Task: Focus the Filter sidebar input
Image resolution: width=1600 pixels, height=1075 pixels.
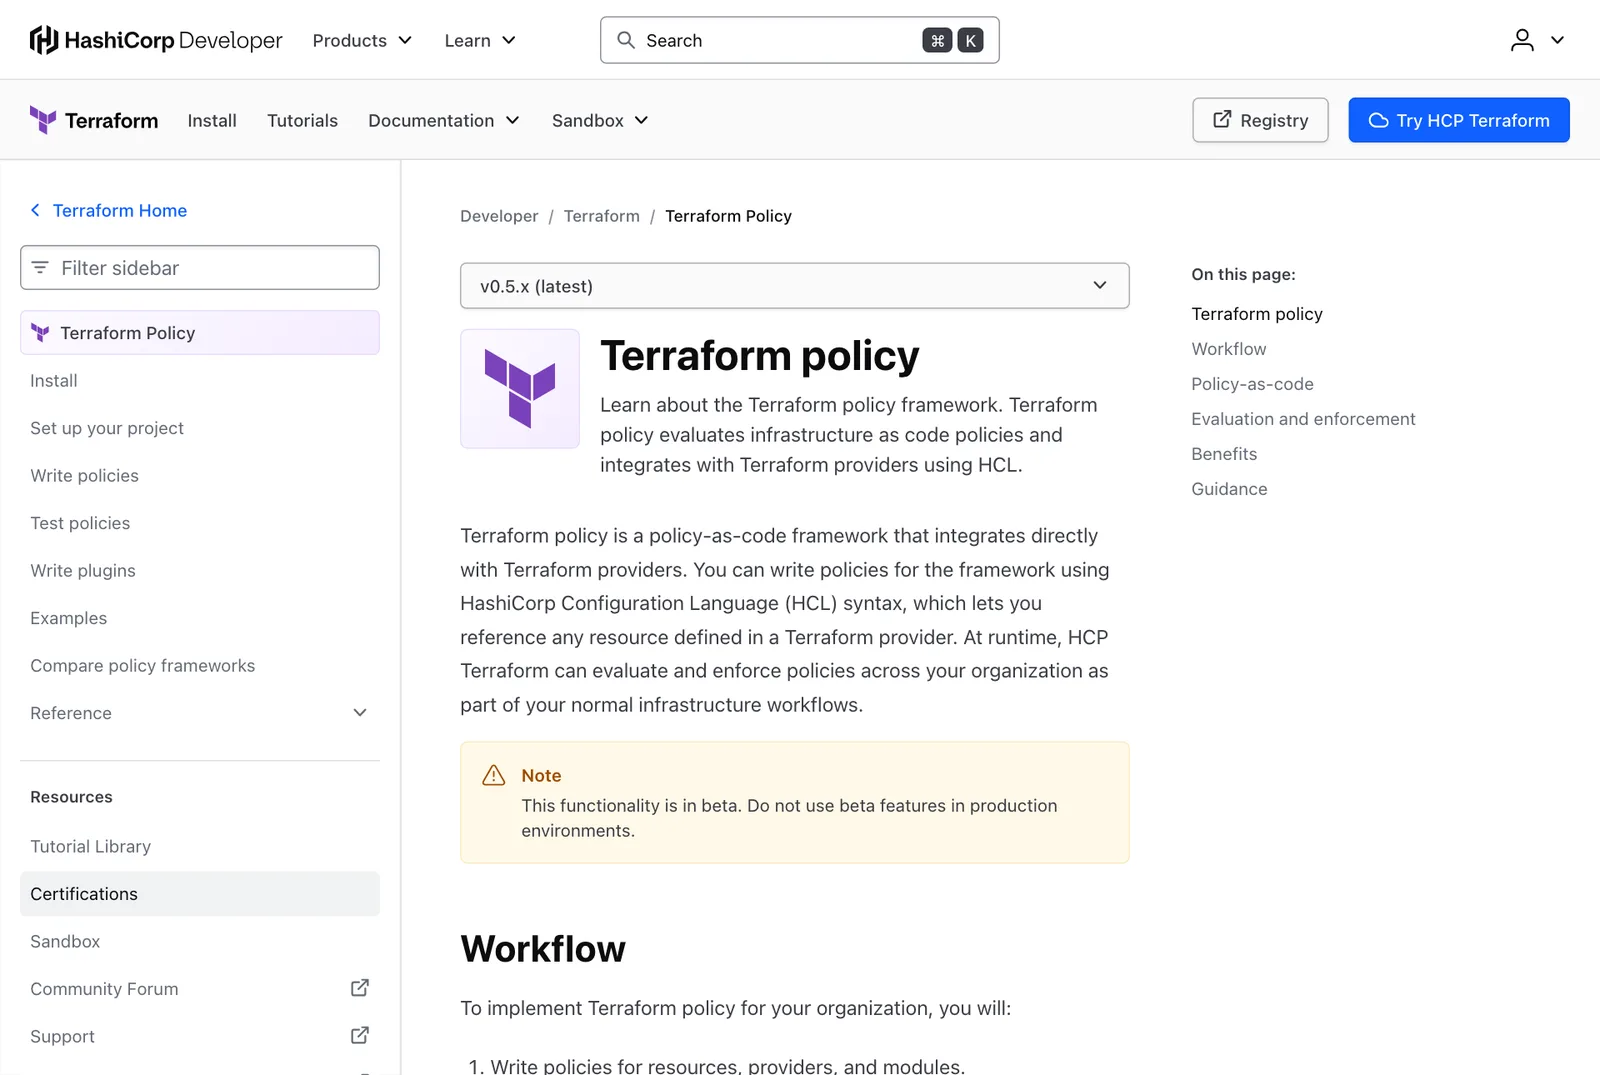Action: coord(200,267)
